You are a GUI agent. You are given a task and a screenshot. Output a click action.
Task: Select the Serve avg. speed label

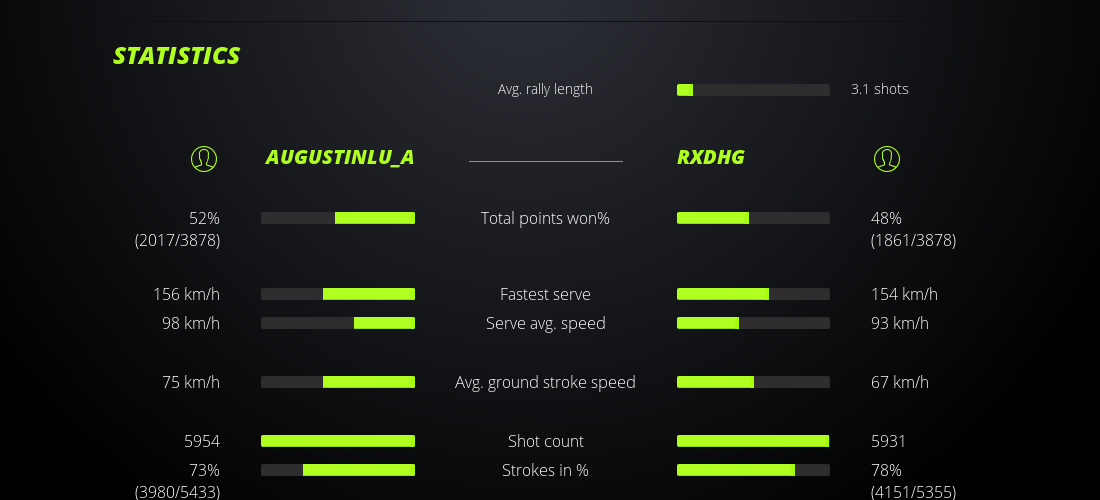pos(545,323)
